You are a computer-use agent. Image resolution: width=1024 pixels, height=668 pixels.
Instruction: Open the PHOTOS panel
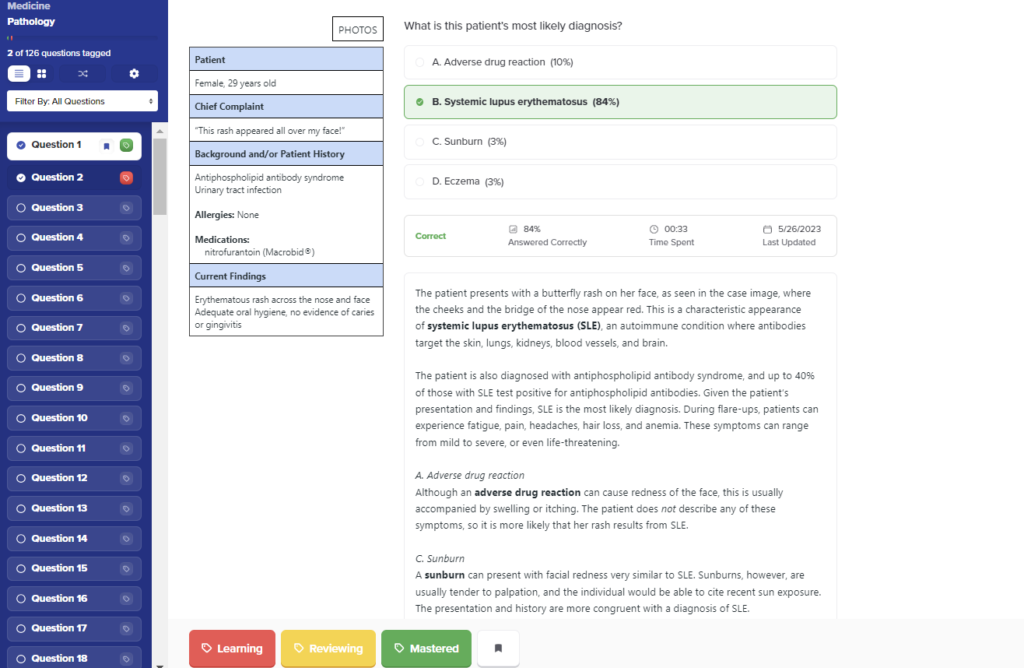[x=357, y=29]
